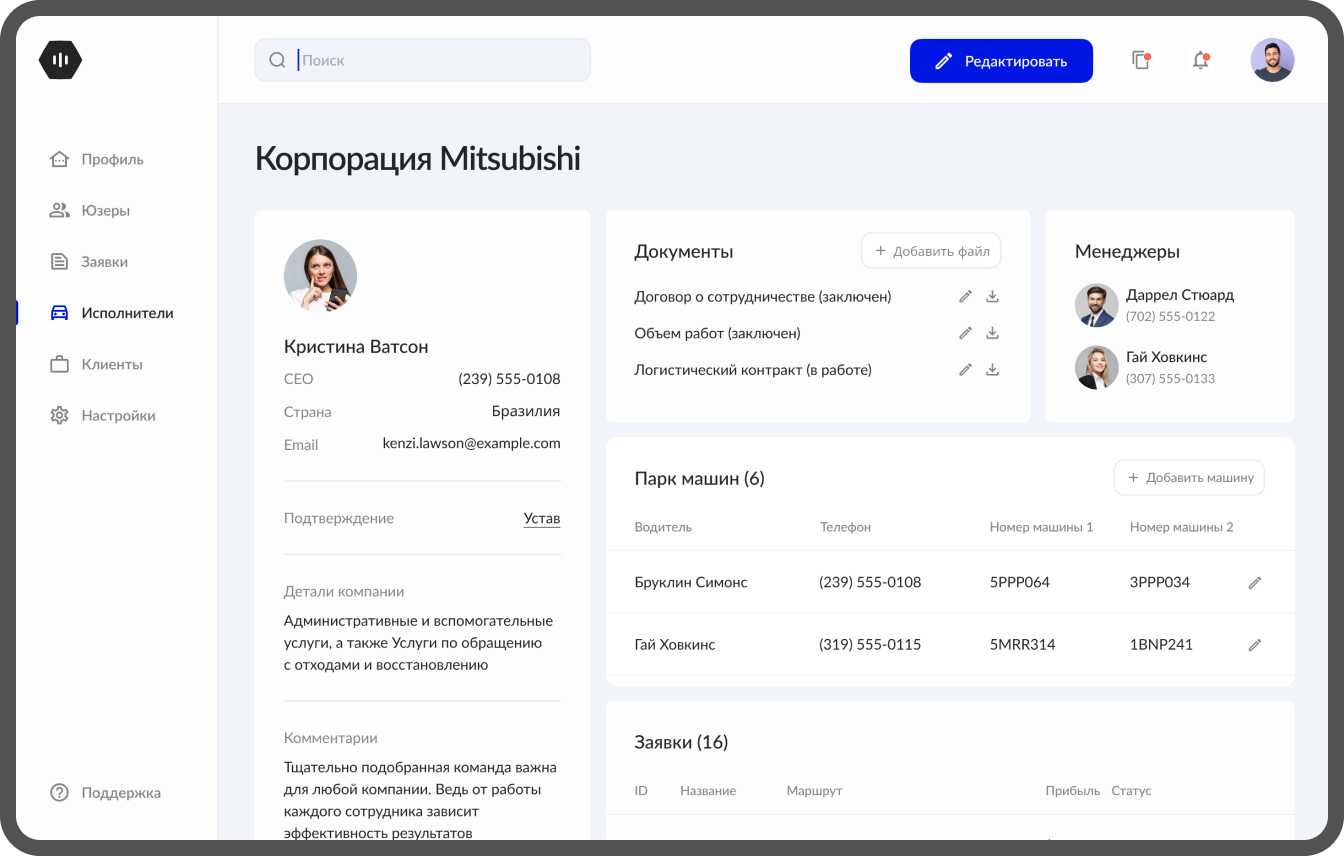Screen dimensions: 1344x856
Task: Click the name Кристина Ватсон
Action: point(356,347)
